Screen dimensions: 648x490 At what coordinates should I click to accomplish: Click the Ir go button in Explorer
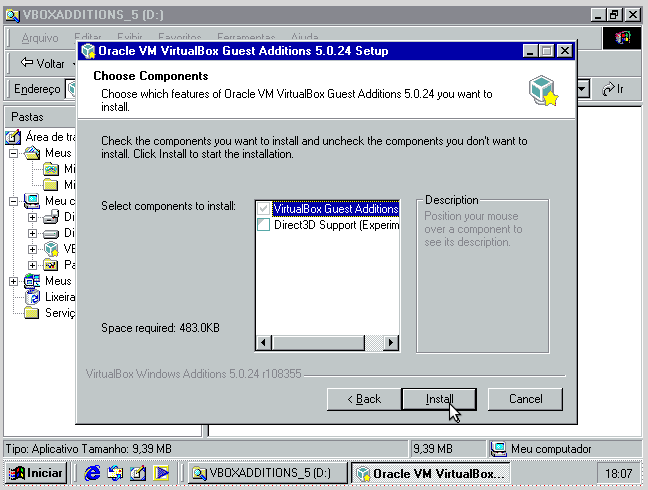[x=613, y=89]
